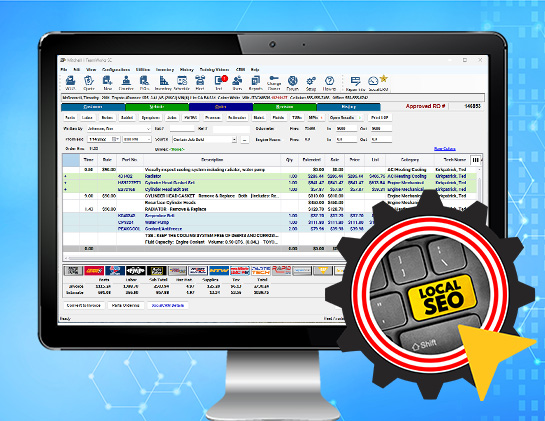Expand the Radiator part row plus sign

[65, 176]
